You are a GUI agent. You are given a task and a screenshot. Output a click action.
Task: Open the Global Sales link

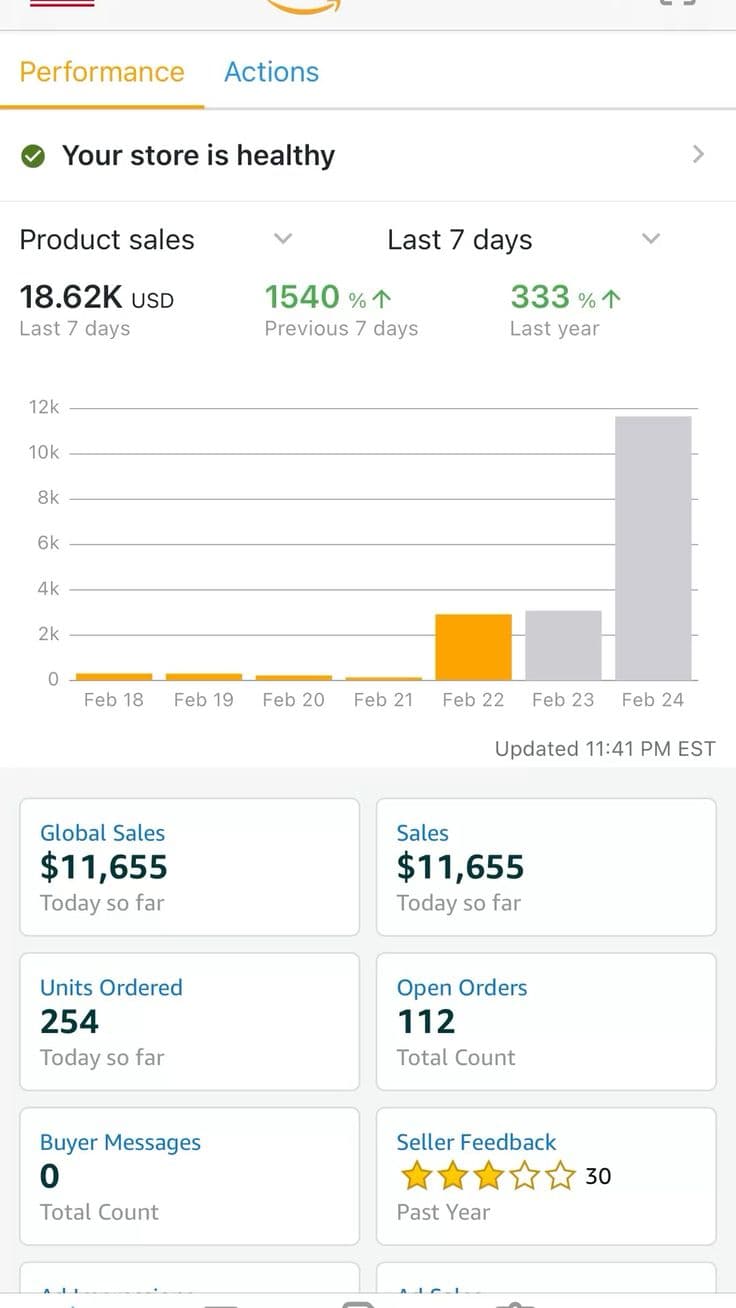[x=102, y=833]
